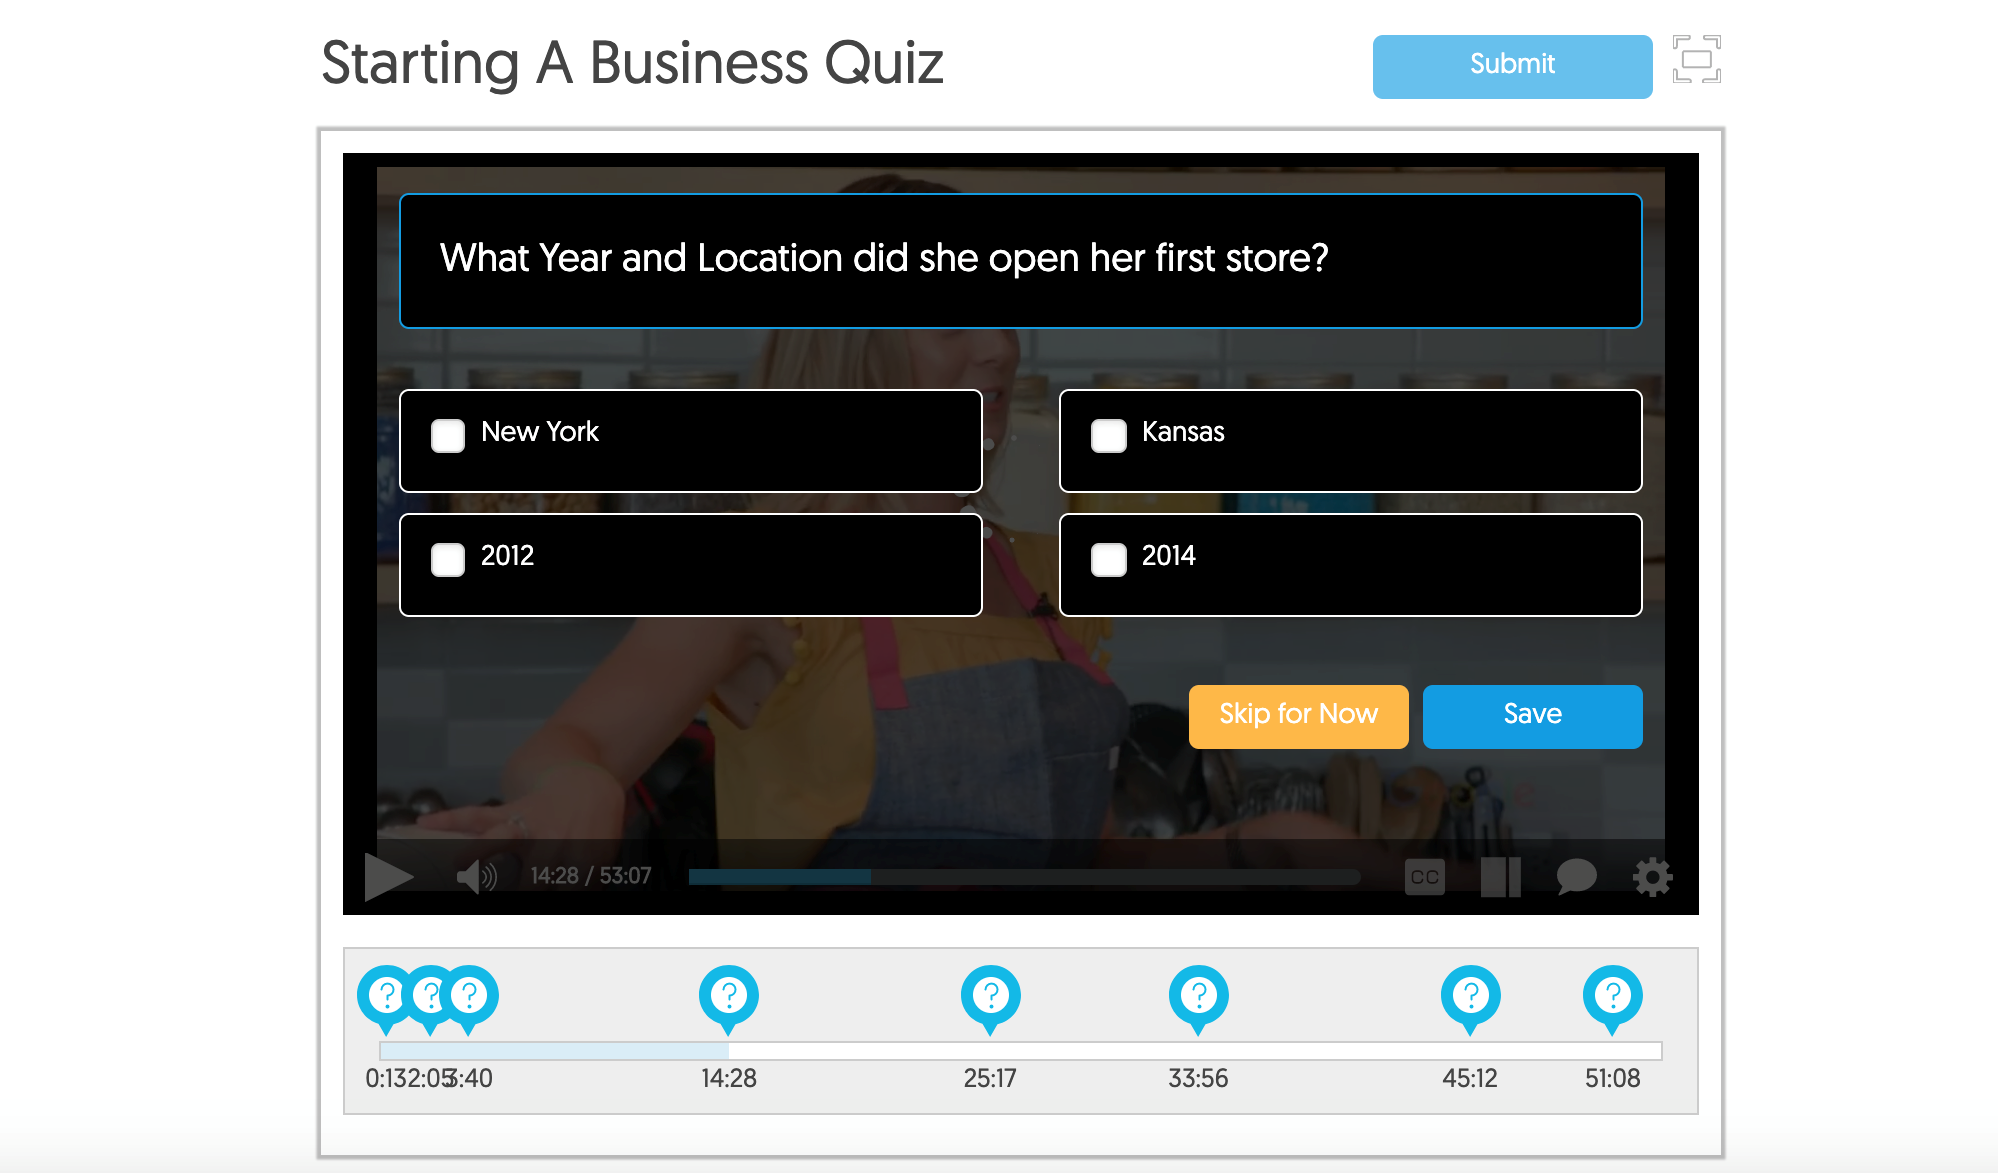Enable the 2014 answer checkbox
1998x1173 pixels.
[x=1106, y=557]
